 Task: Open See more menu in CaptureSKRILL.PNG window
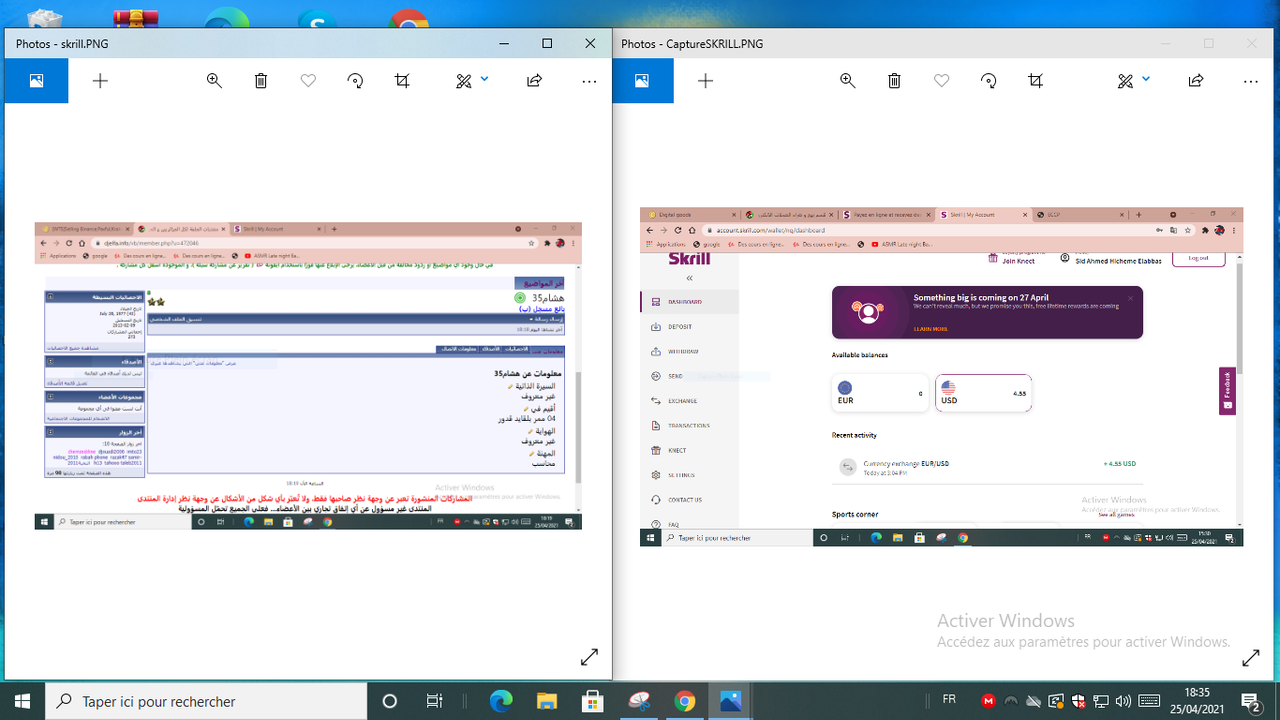[1250, 81]
